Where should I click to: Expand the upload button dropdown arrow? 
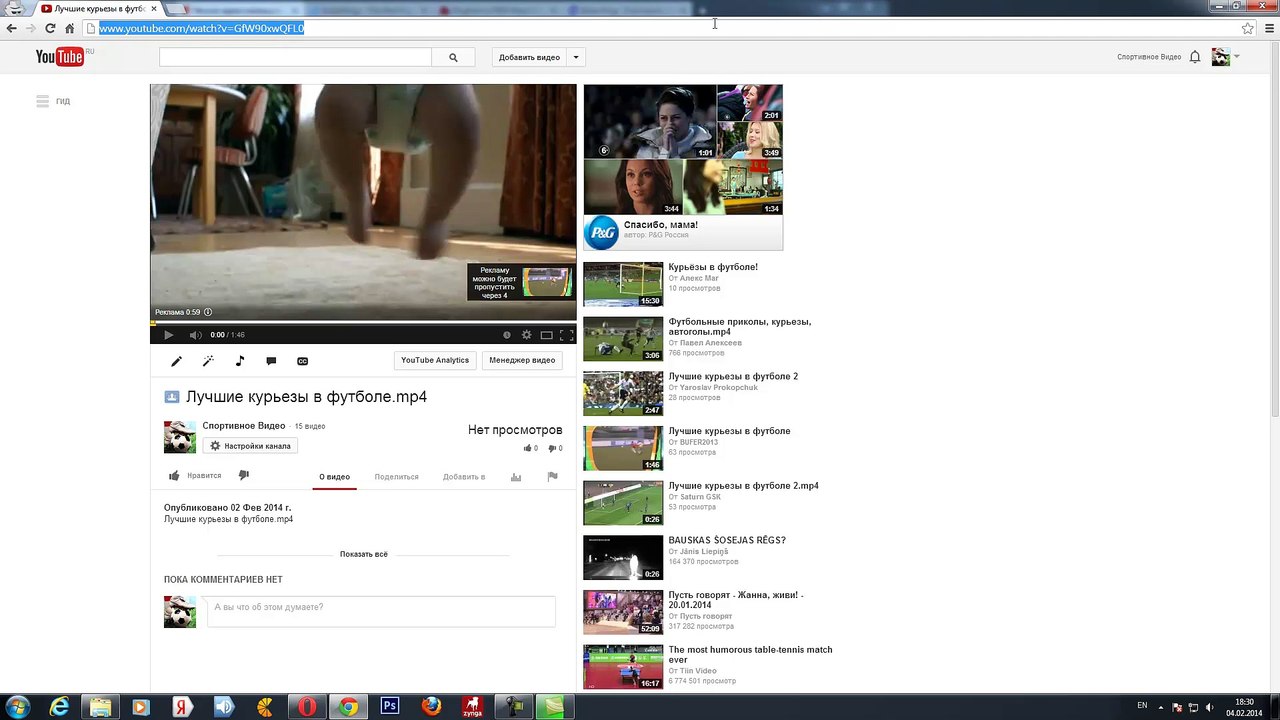pos(576,58)
